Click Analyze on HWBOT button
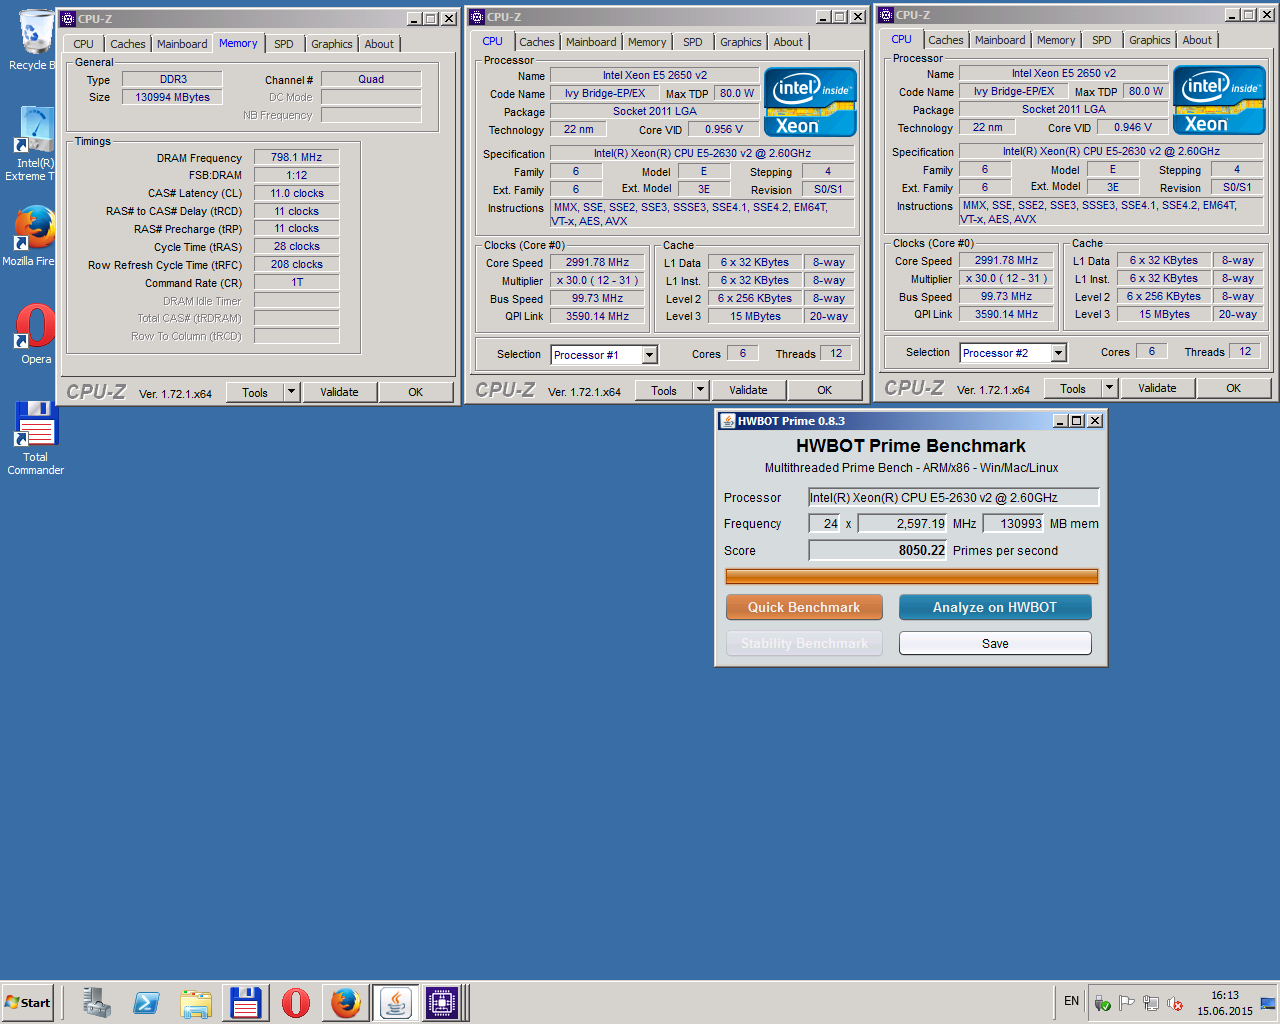 995,607
